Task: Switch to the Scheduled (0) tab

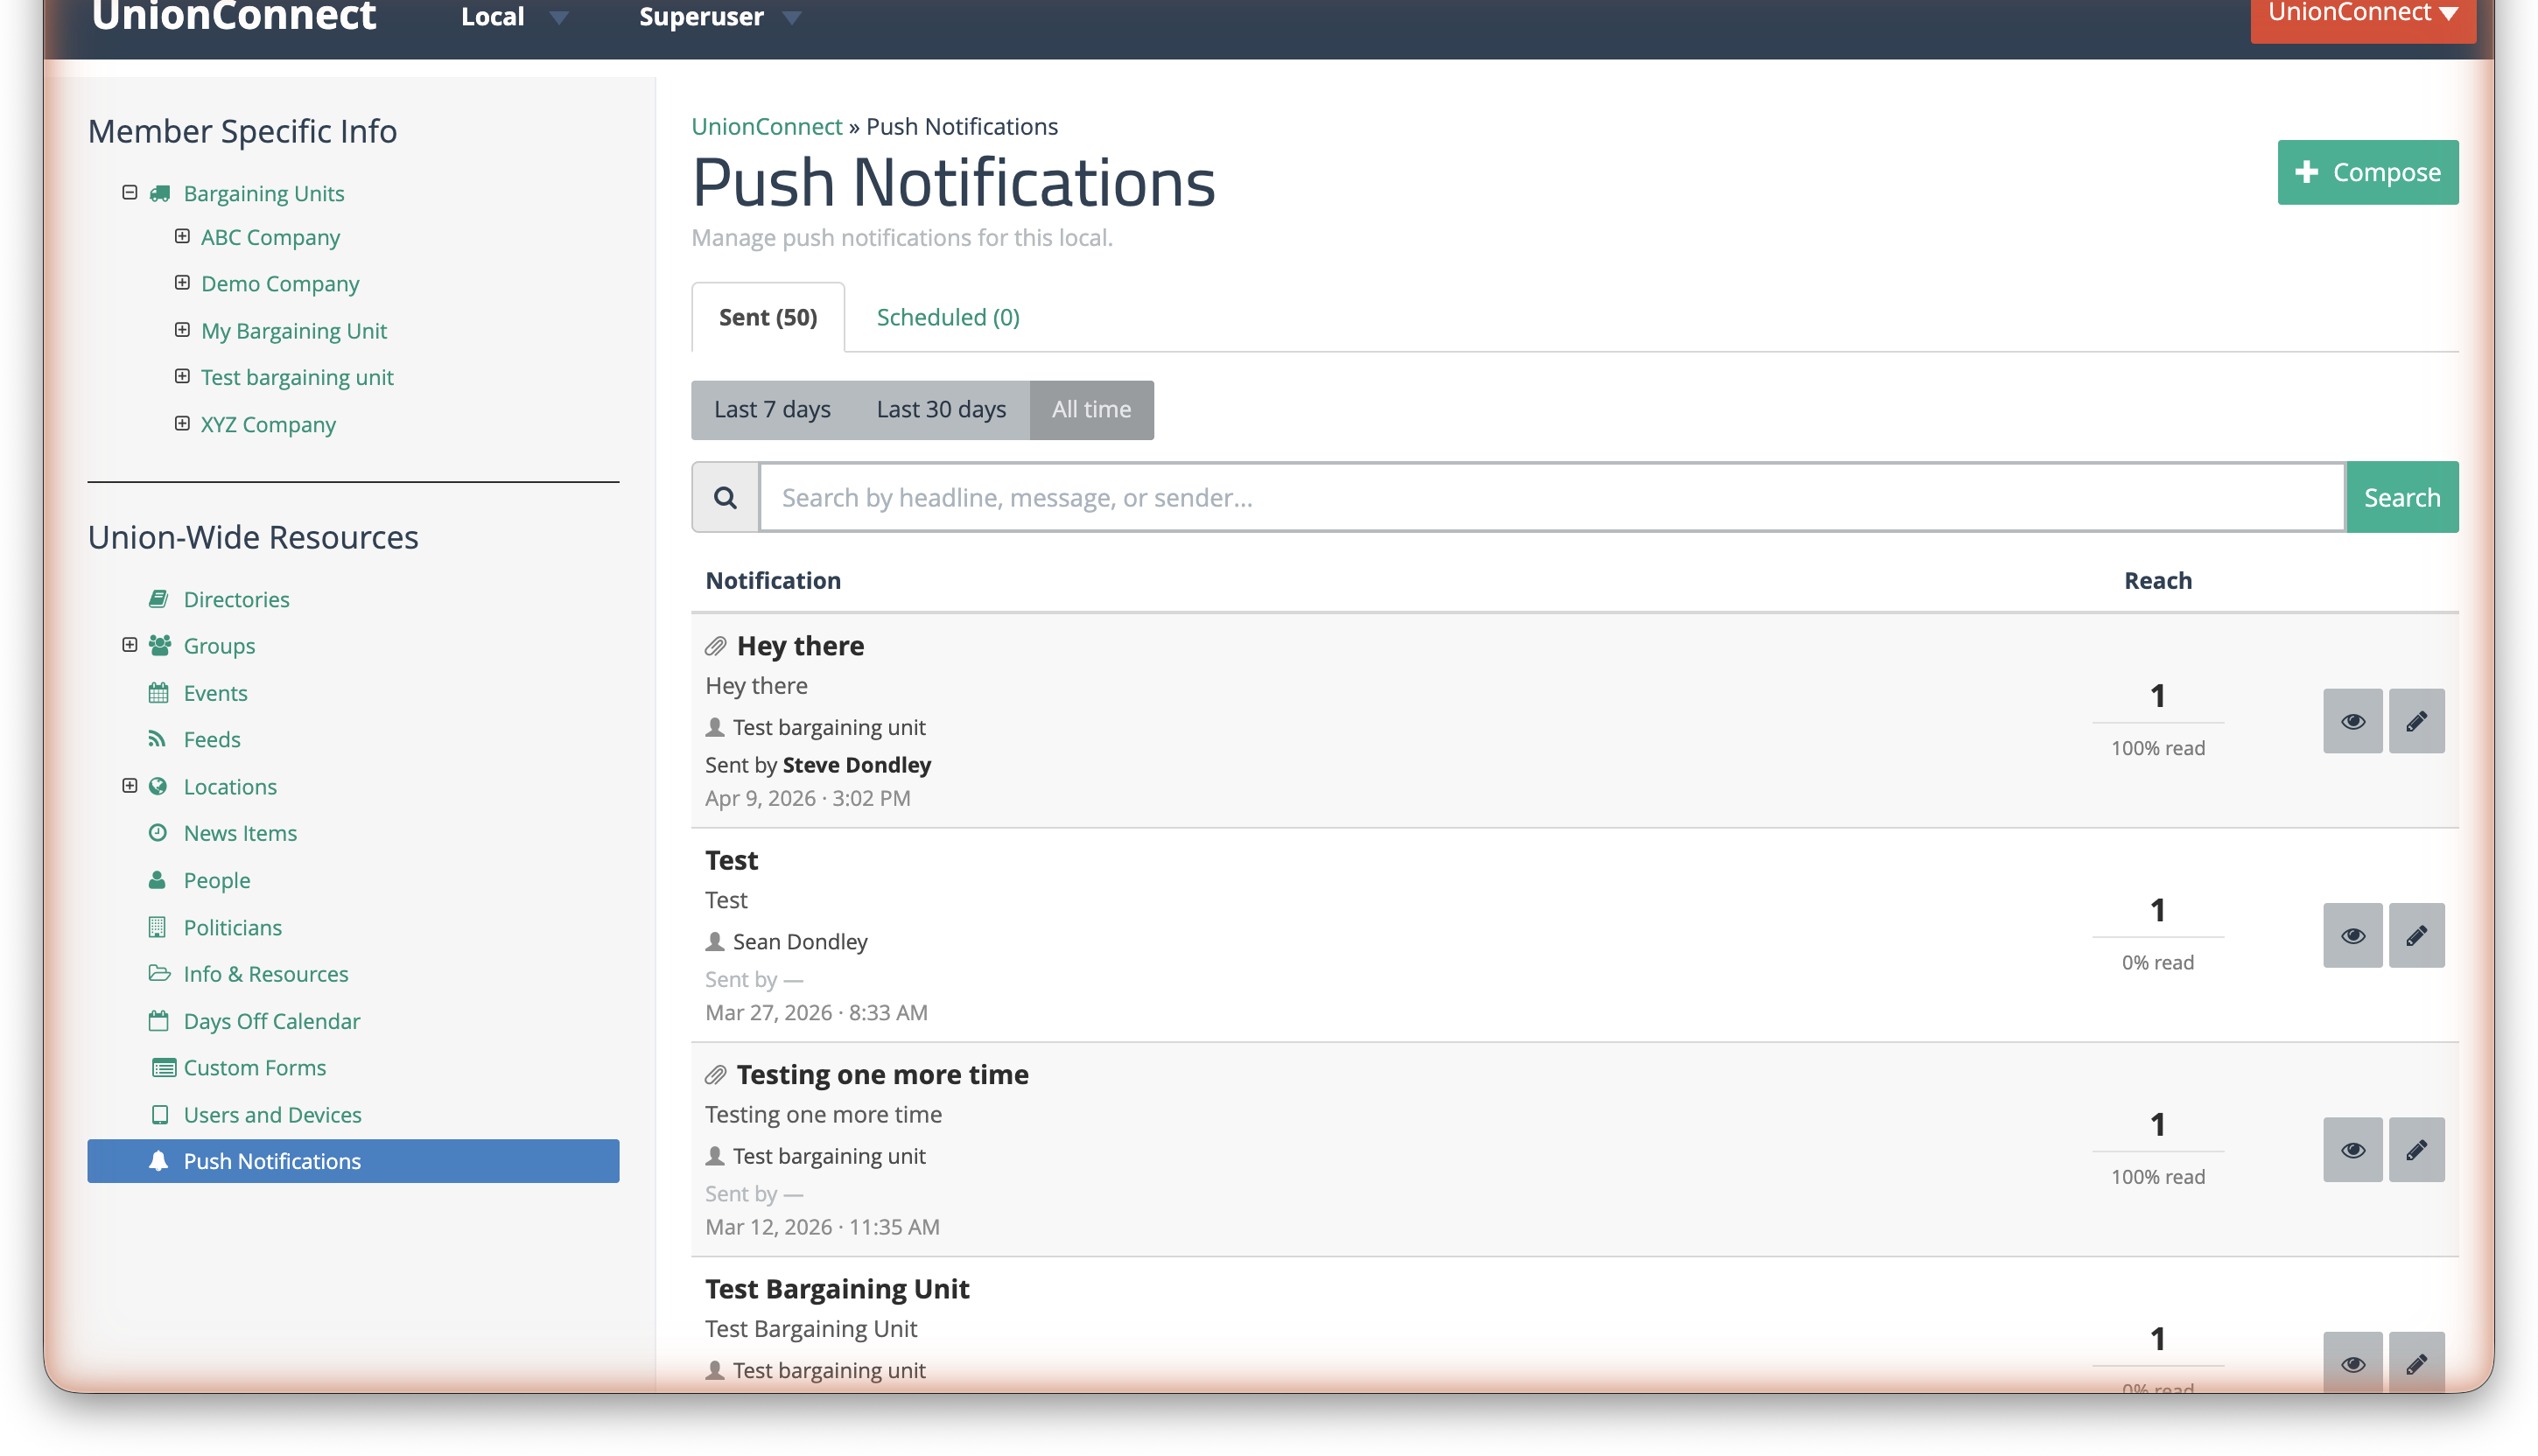Action: pos(948,317)
